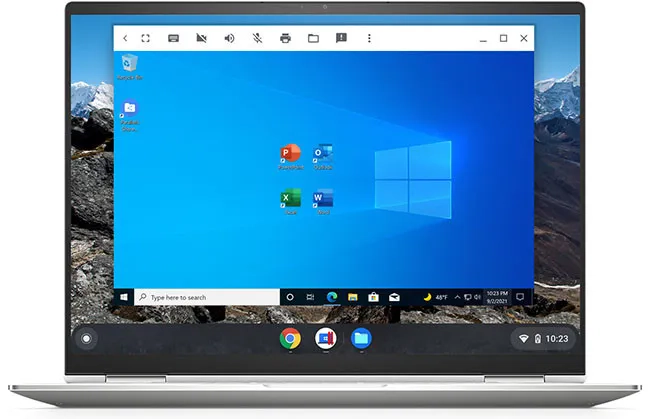Viewport: 650px width, 419px height.
Task: Click the 'Type here to search' box
Action: (207, 297)
